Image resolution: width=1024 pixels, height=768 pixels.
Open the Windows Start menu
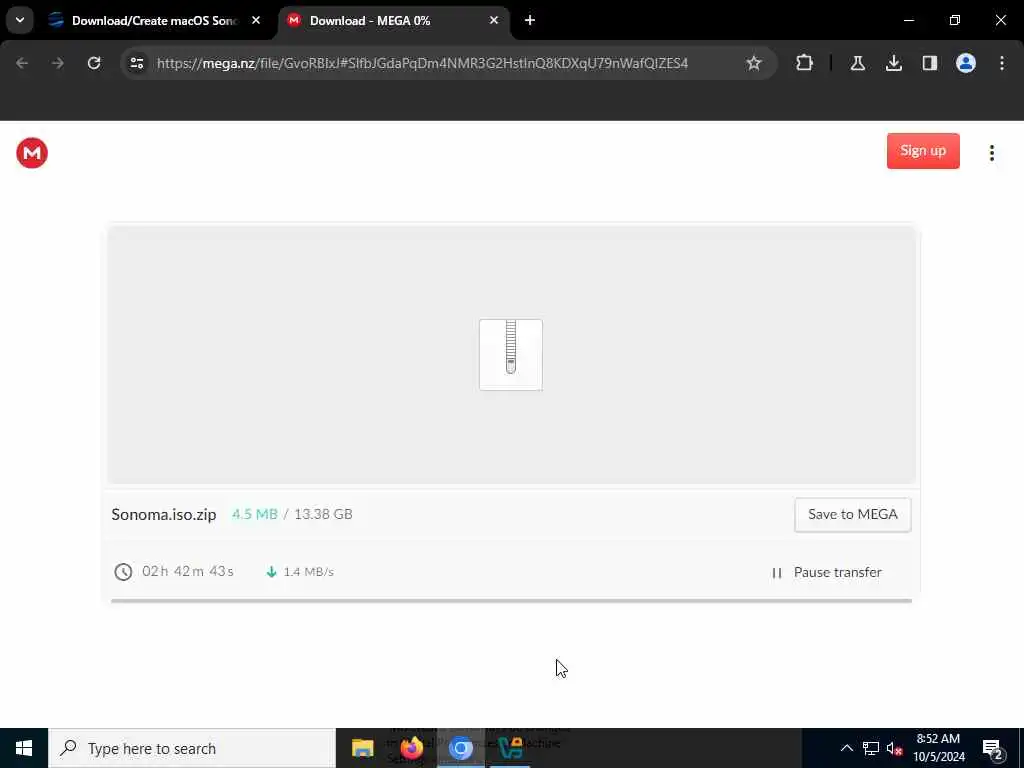pyautogui.click(x=24, y=748)
